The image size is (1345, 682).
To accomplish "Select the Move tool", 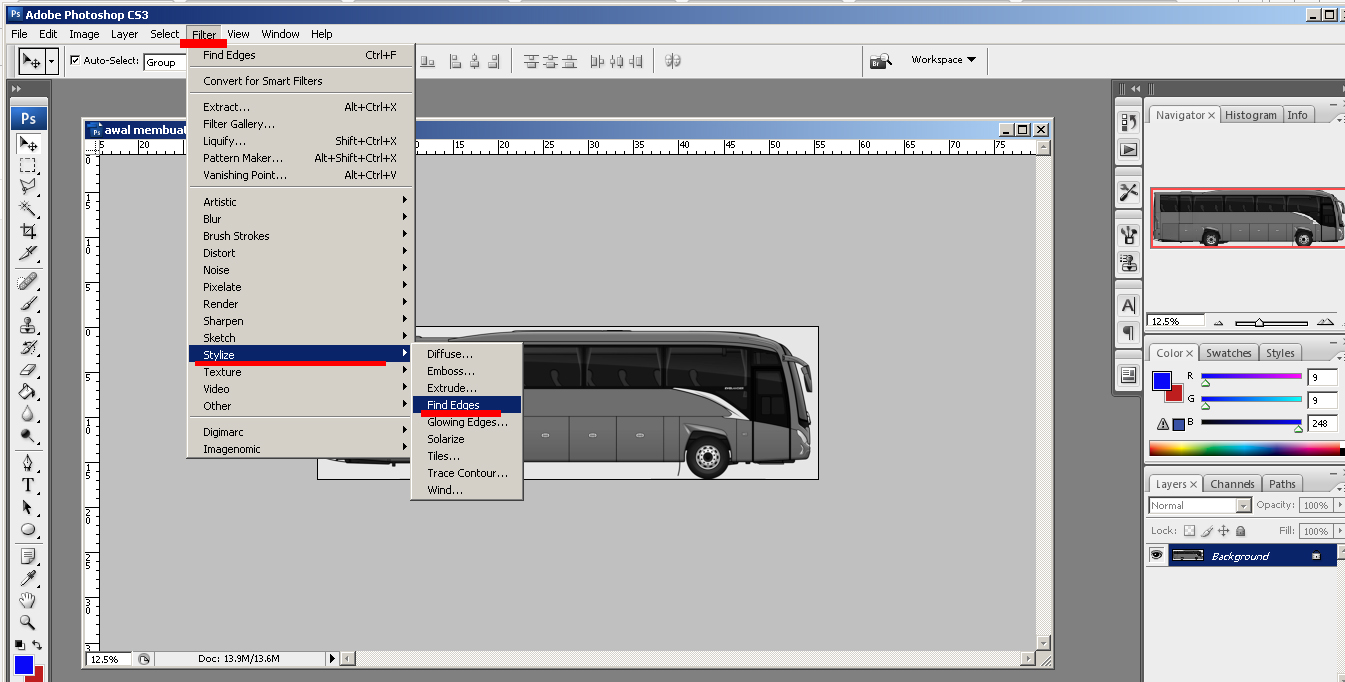I will [27, 146].
